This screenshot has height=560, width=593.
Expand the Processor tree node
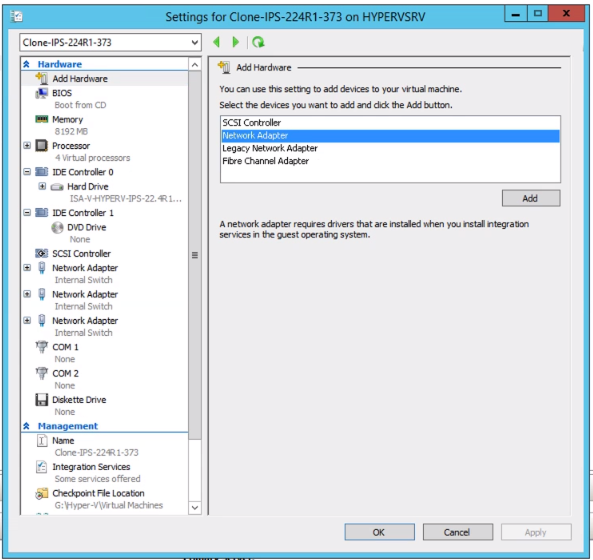(x=27, y=146)
